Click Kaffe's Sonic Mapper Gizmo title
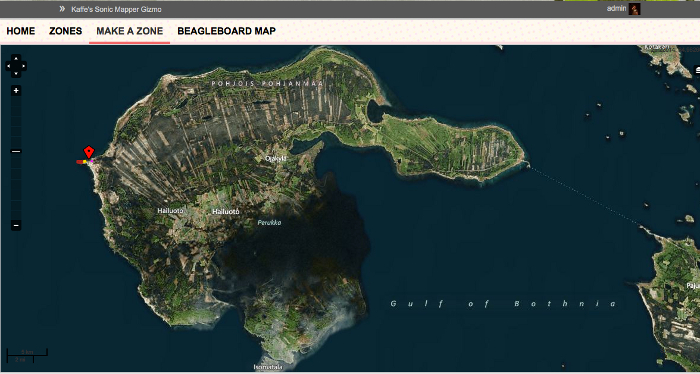This screenshot has width=700, height=374. tap(116, 9)
